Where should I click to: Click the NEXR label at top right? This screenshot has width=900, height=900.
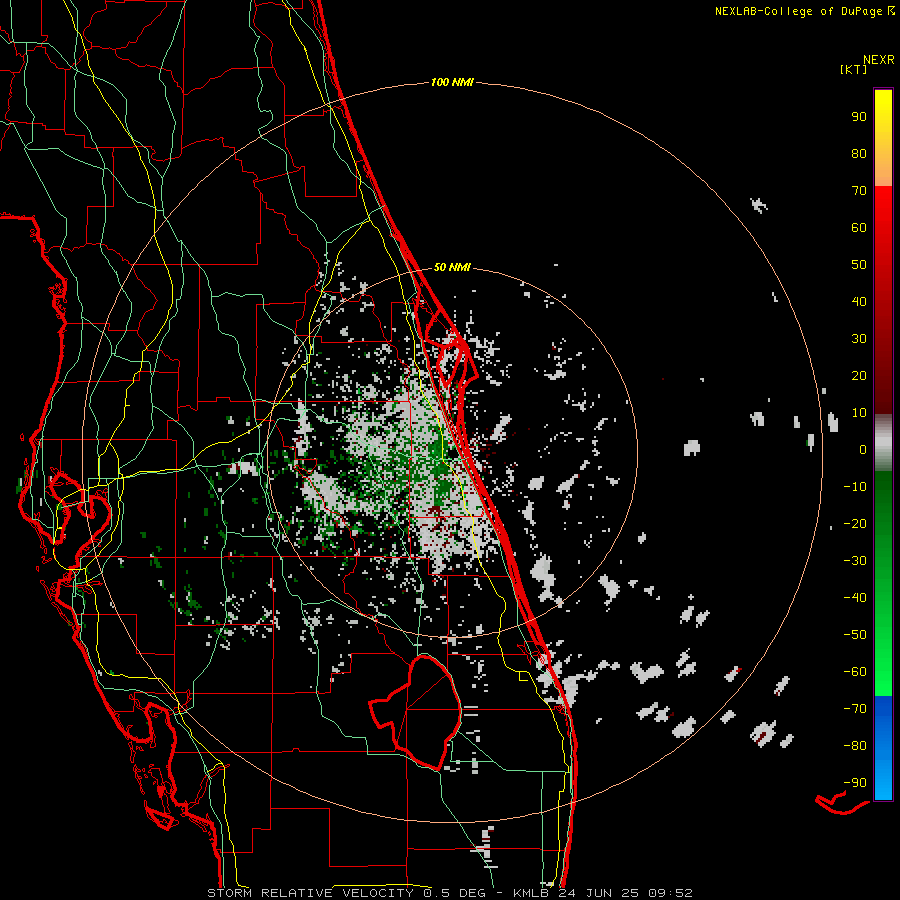click(x=879, y=60)
